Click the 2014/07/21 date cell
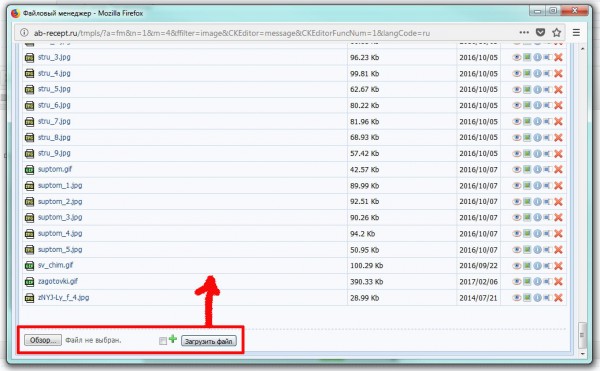600x371 pixels. [478, 298]
